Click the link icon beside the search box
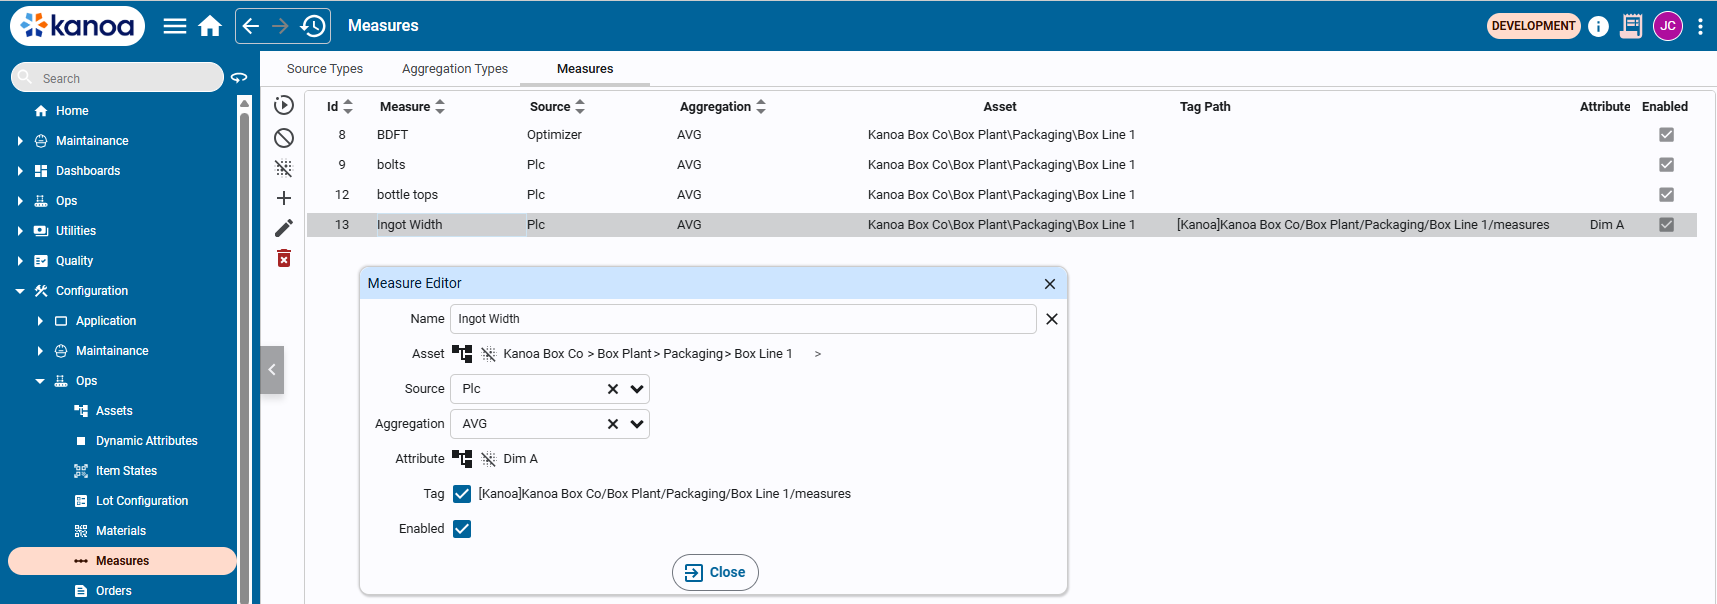Image resolution: width=1717 pixels, height=604 pixels. point(239,77)
